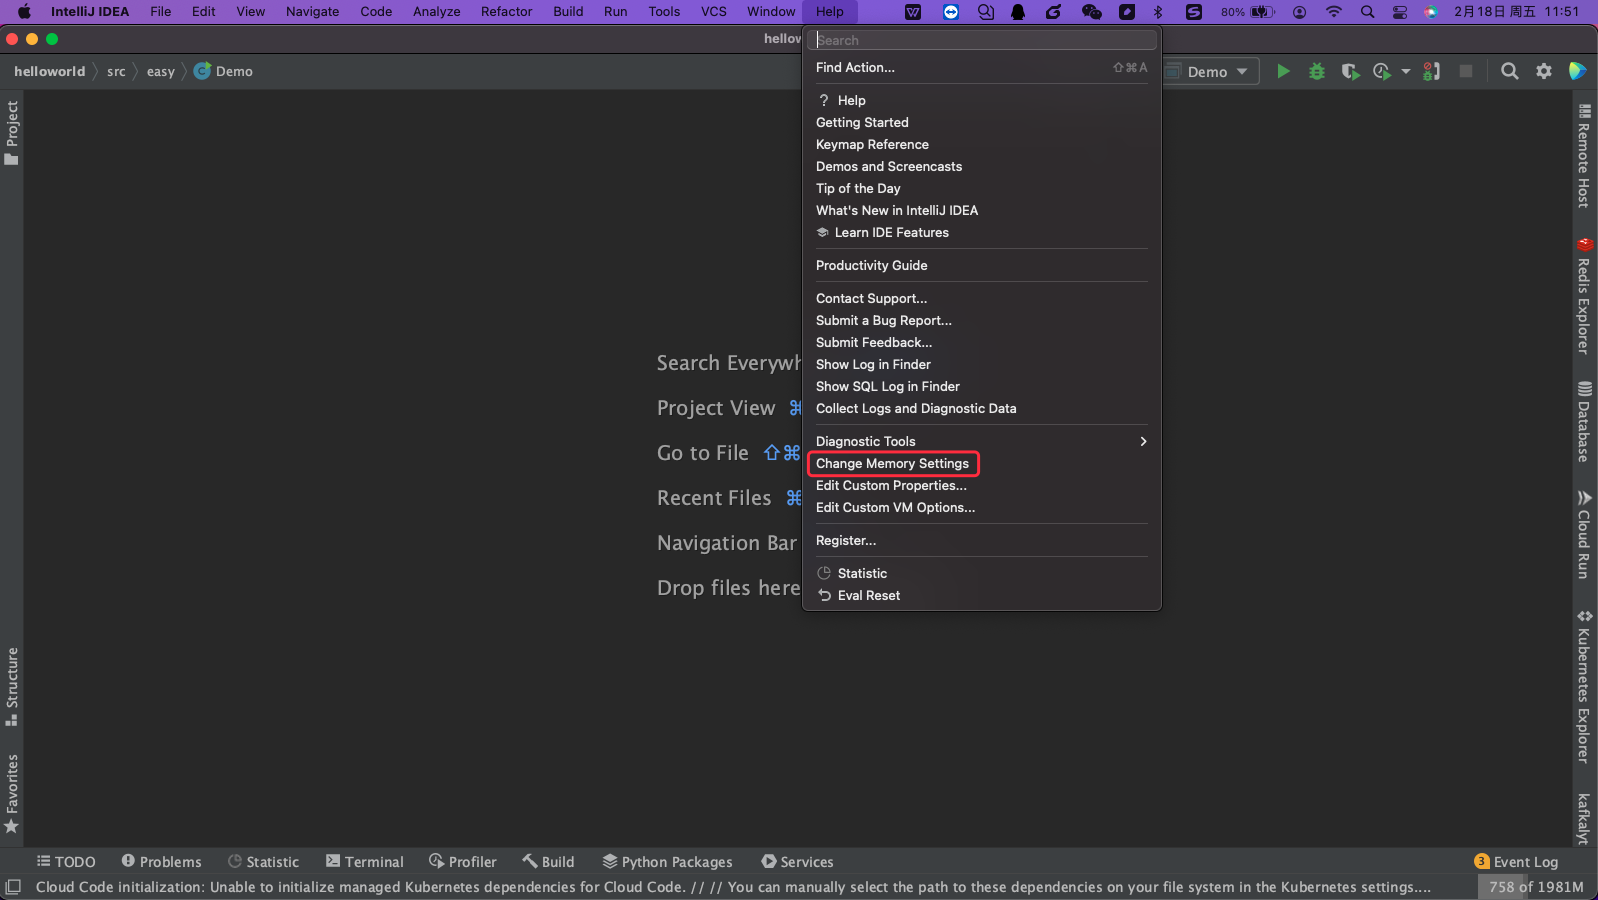Run Demo with the green play icon
The height and width of the screenshot is (900, 1598).
[x=1283, y=71]
